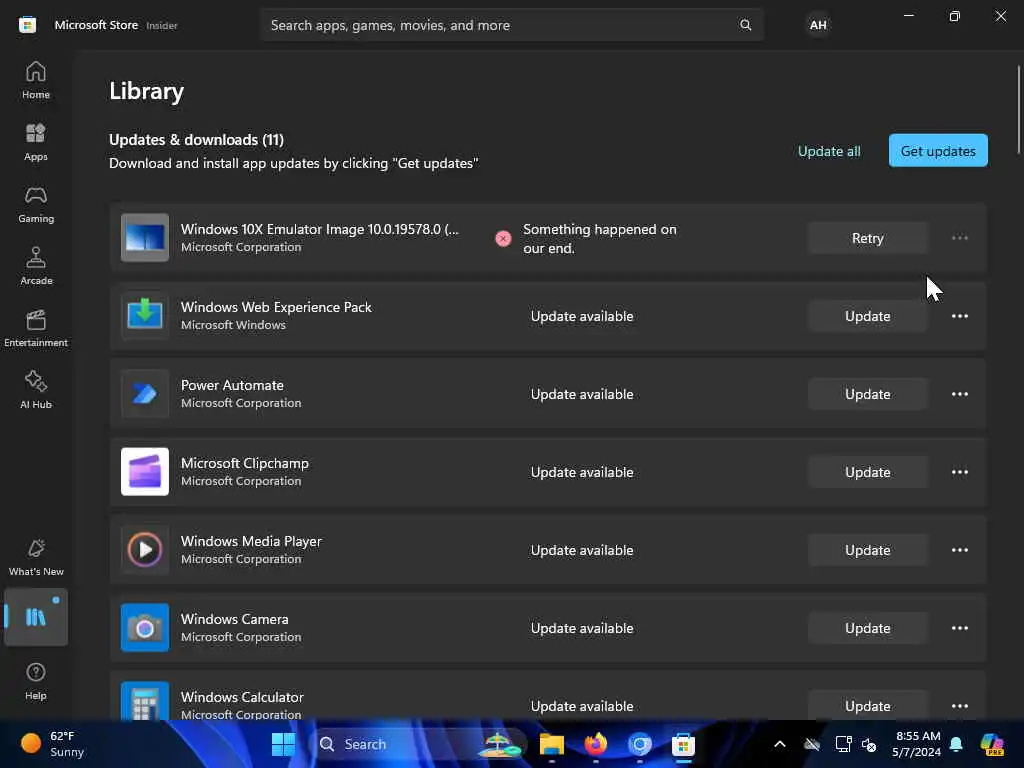Update Power Automate

867,394
